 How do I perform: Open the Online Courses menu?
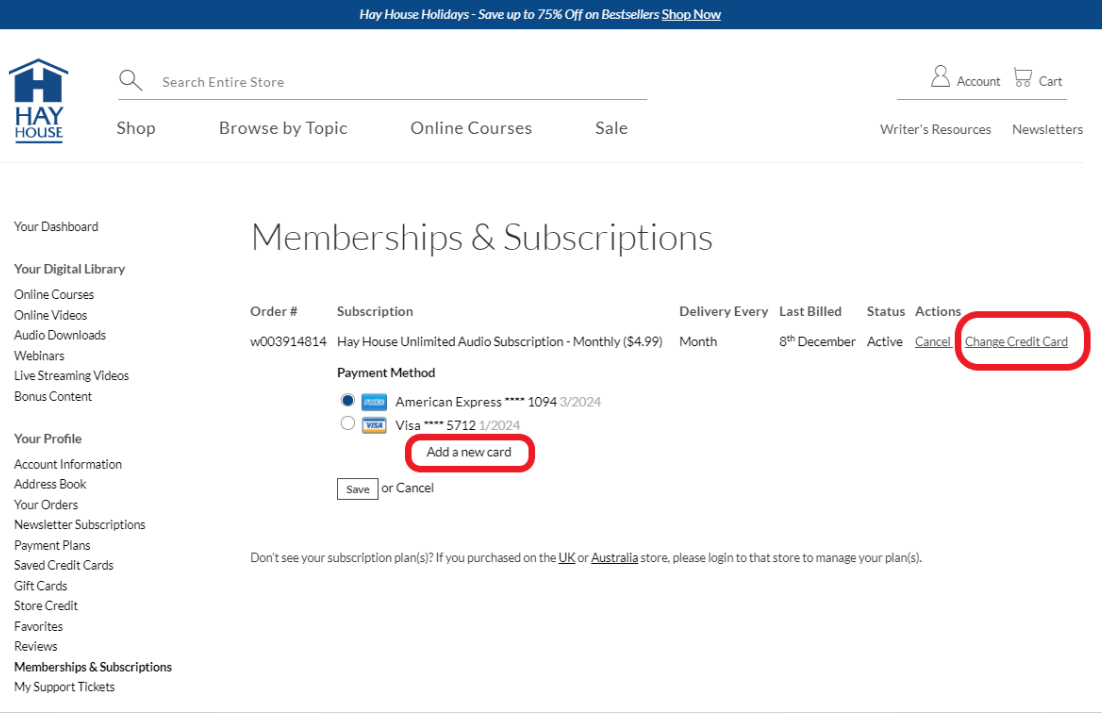point(471,128)
